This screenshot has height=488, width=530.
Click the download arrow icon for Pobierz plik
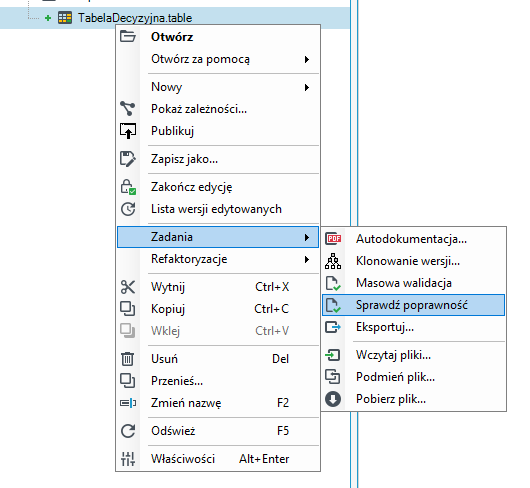coord(333,399)
